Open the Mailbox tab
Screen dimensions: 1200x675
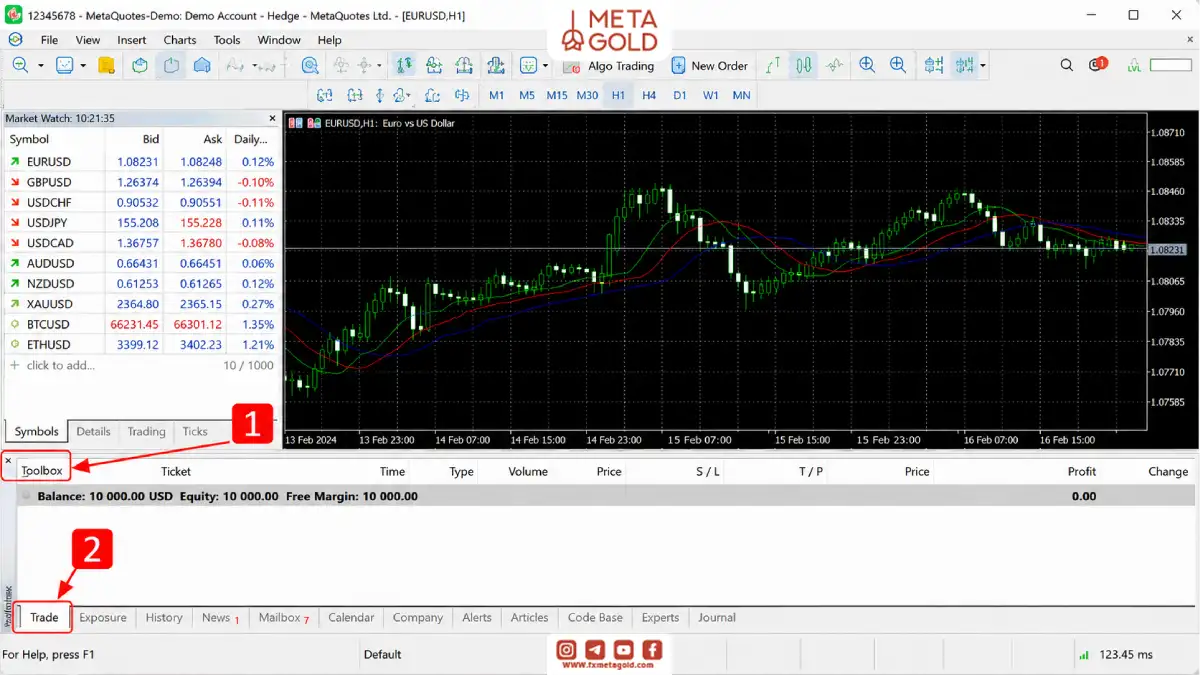tap(283, 617)
